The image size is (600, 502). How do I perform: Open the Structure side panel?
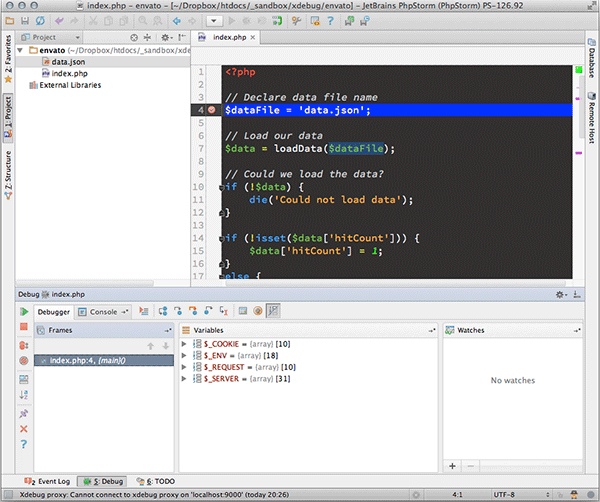click(x=8, y=175)
